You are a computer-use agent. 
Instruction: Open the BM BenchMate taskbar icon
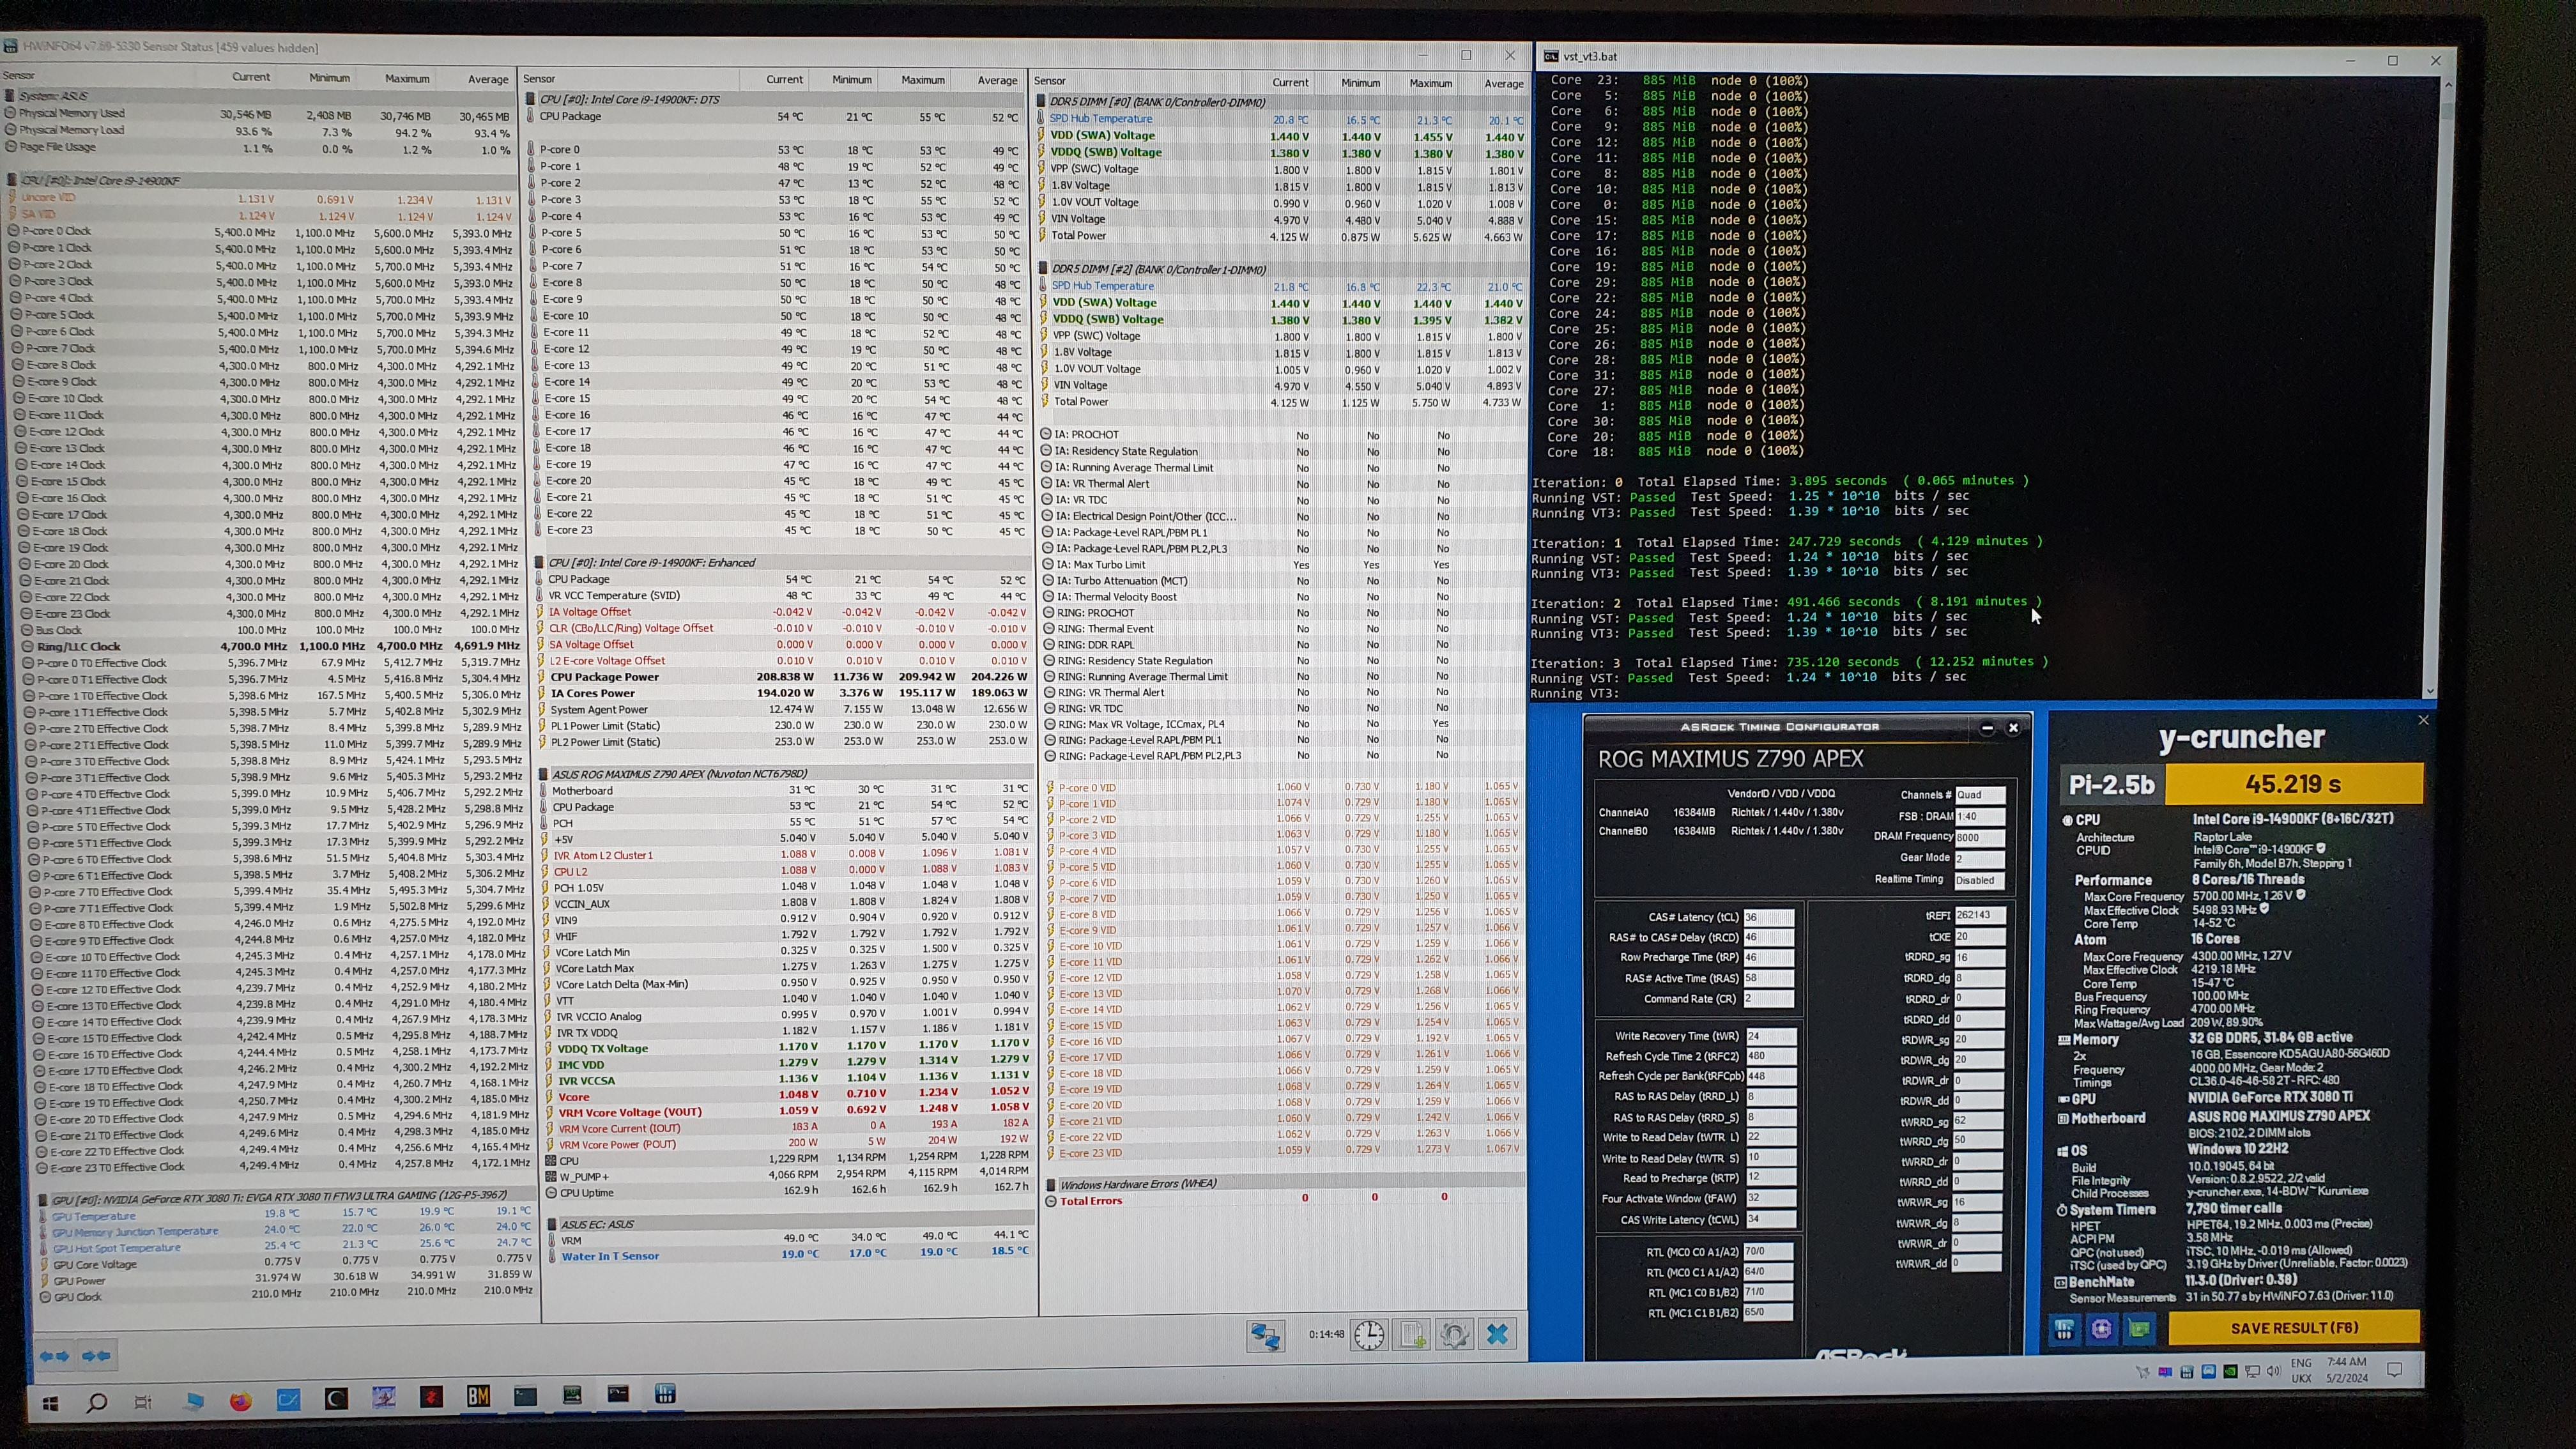[x=478, y=1396]
